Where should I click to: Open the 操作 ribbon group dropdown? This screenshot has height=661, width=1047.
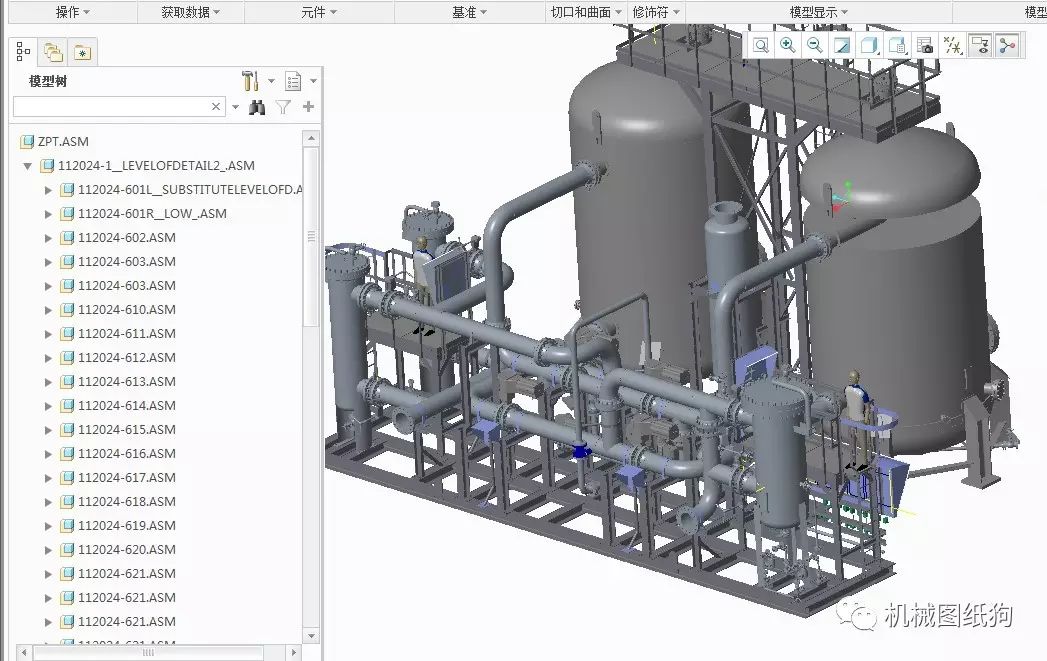(73, 12)
